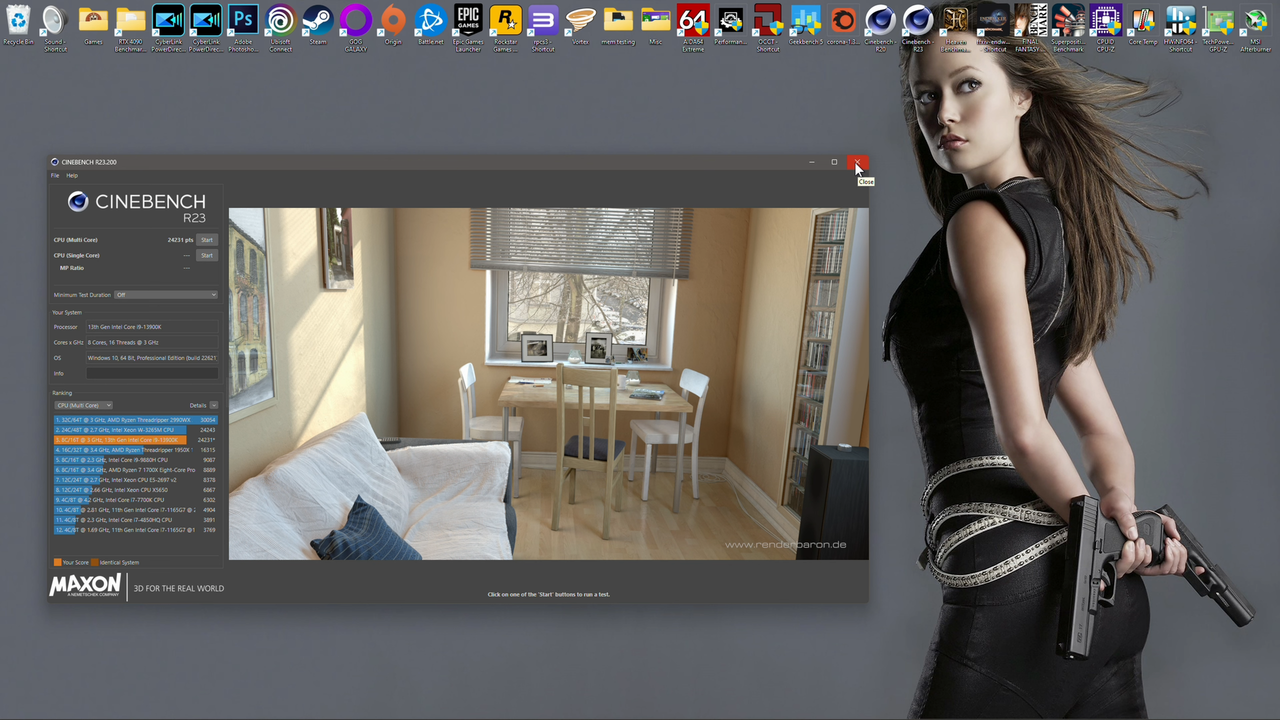
Task: Select Intel Core i7-4850HQ ranking row
Action: click(135, 520)
